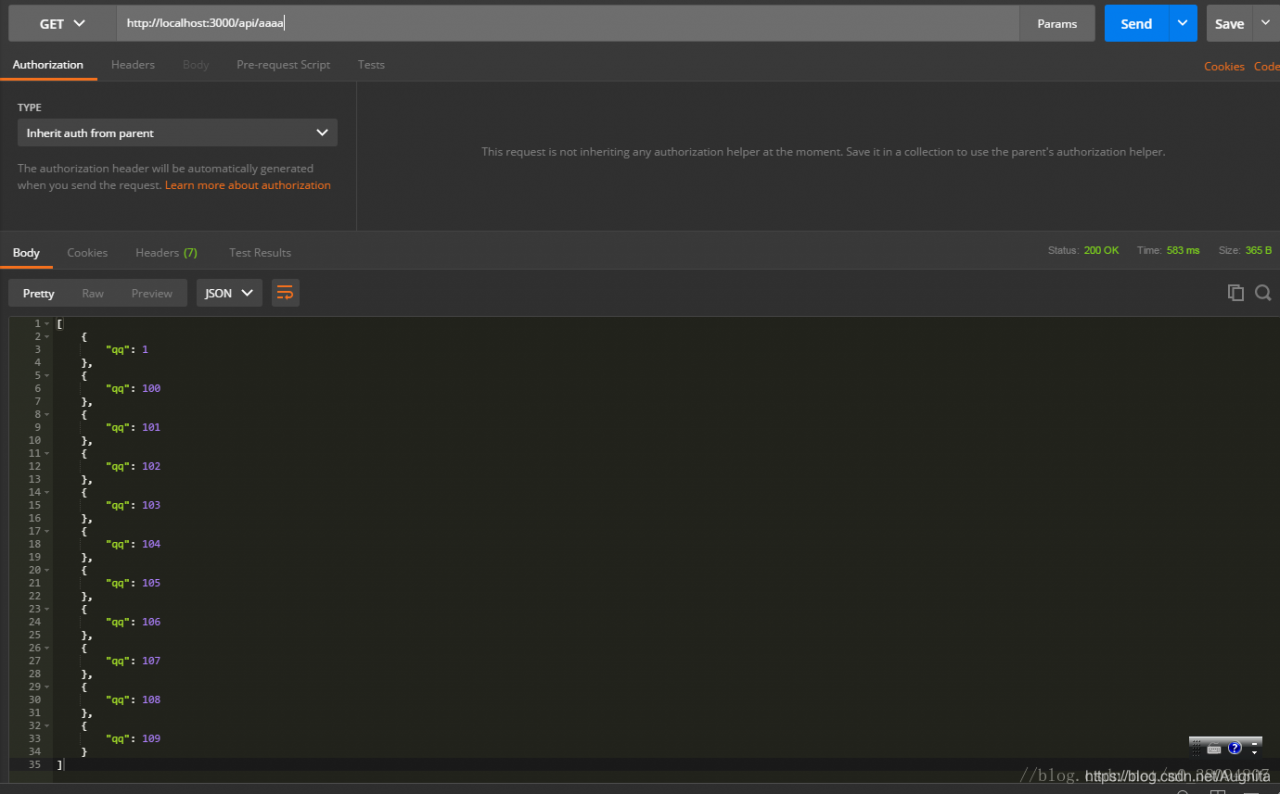Open the Params editor button
The width and height of the screenshot is (1280, 794).
tap(1057, 23)
